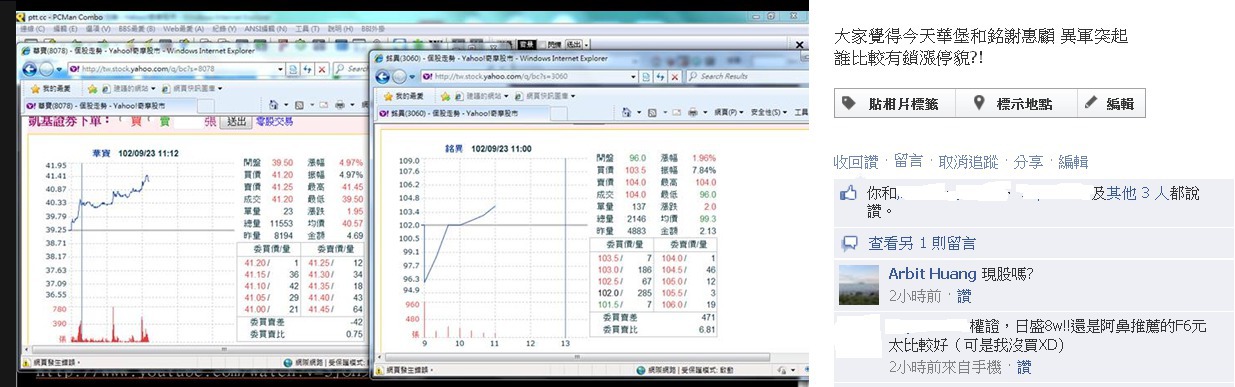The image size is (1235, 387).
Task: Click the refresh icon in the 3060 browser window
Action: tap(661, 76)
